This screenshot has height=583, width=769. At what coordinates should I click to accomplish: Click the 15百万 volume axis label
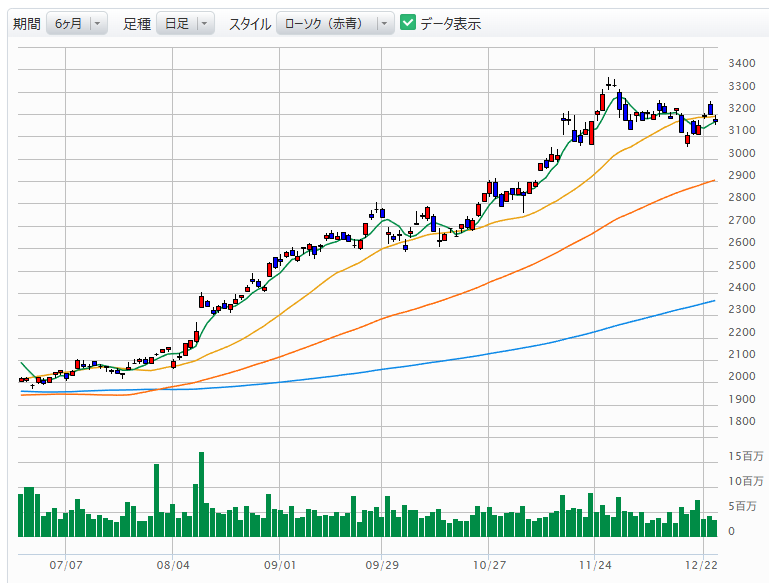pos(747,457)
